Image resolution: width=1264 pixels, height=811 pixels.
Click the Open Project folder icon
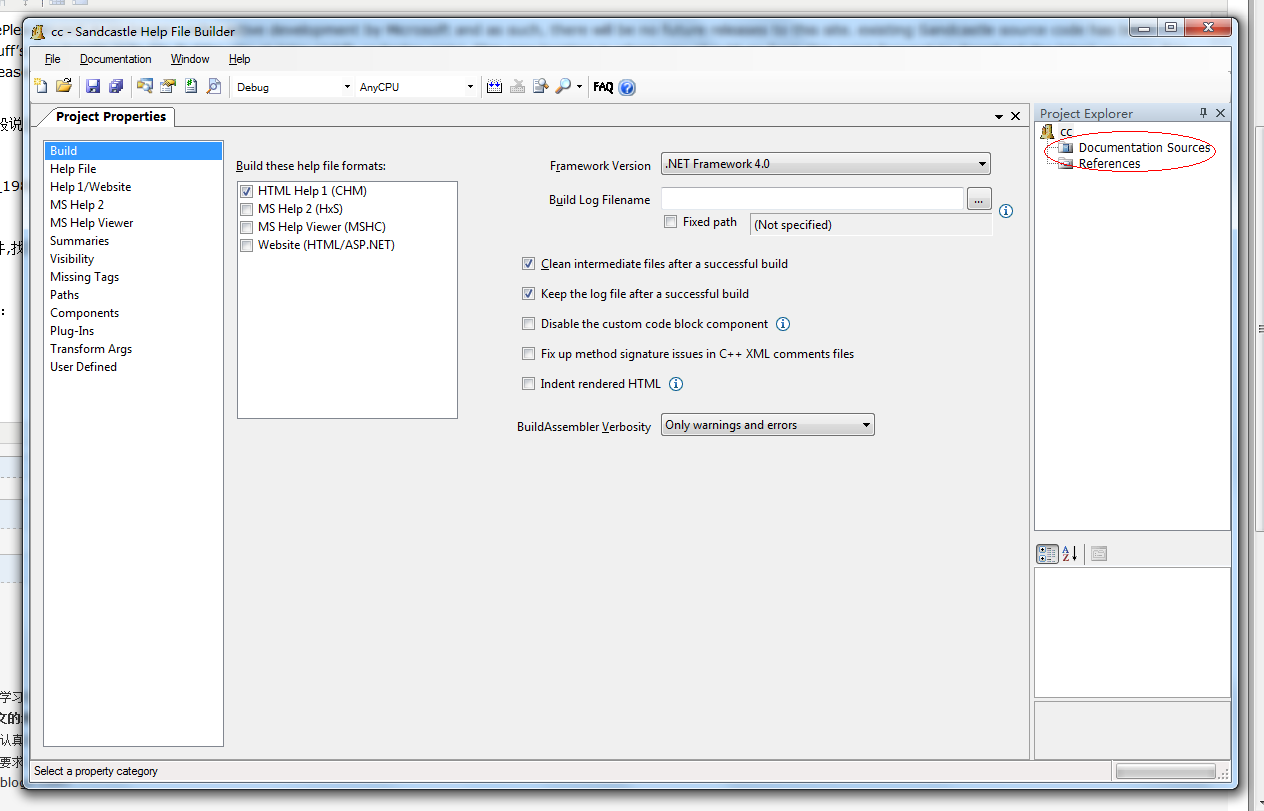[63, 87]
